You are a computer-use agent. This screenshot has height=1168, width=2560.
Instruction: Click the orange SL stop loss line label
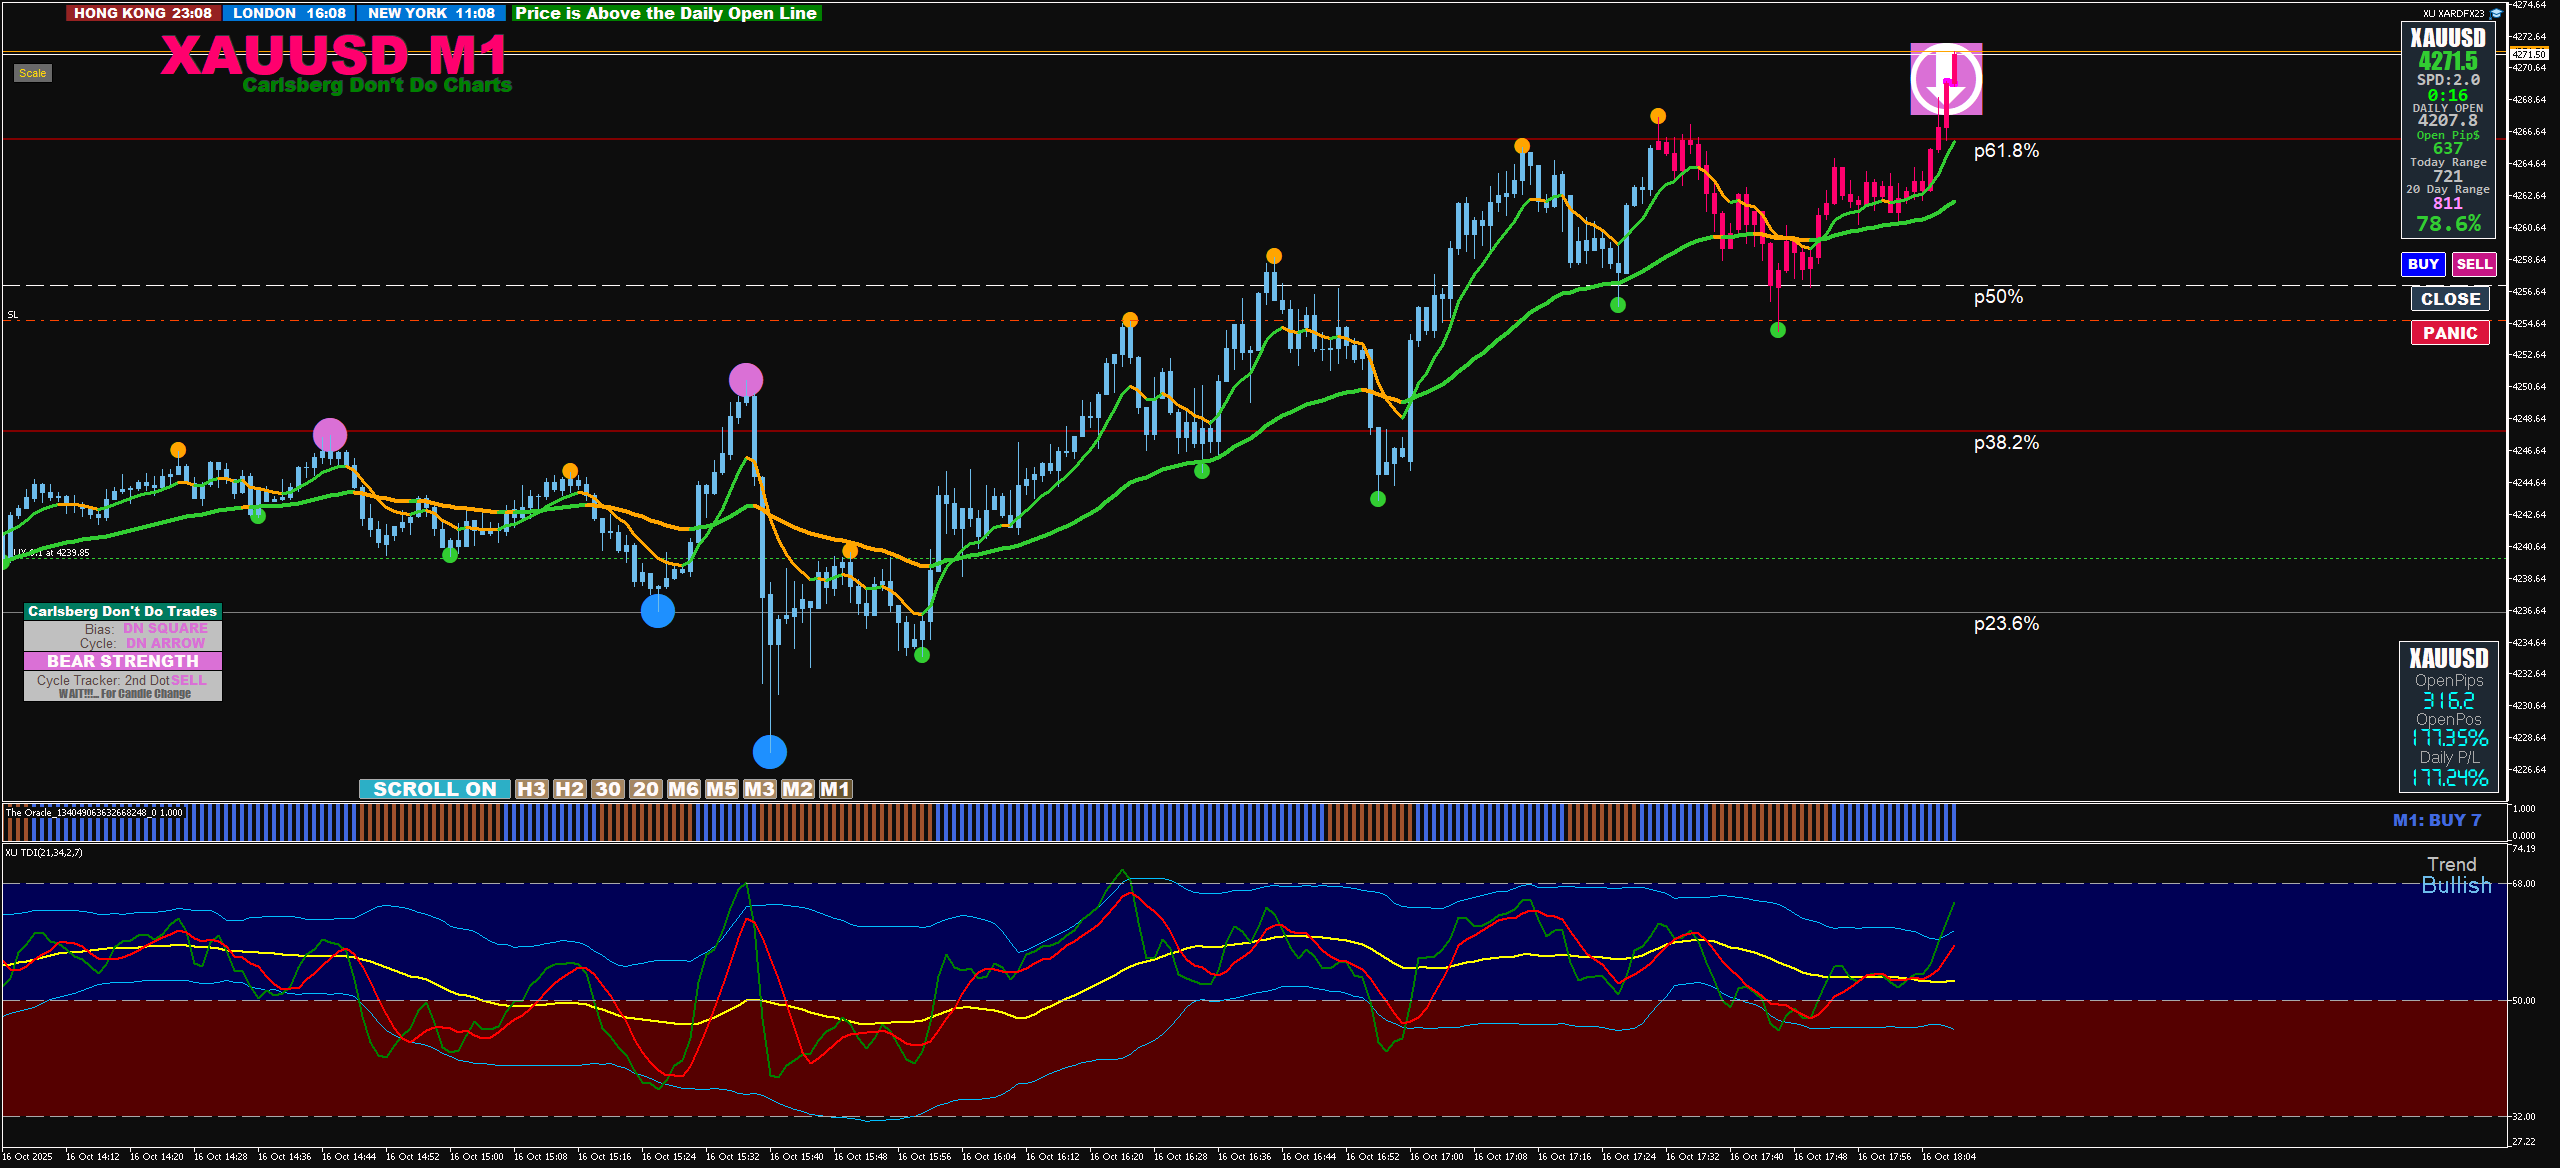tap(13, 315)
